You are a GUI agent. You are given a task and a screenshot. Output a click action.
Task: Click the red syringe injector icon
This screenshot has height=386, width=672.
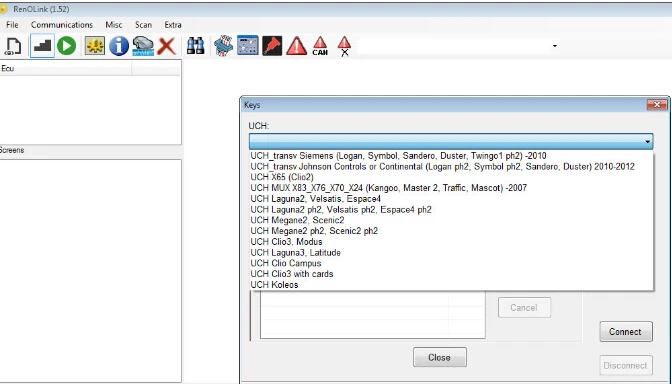272,46
